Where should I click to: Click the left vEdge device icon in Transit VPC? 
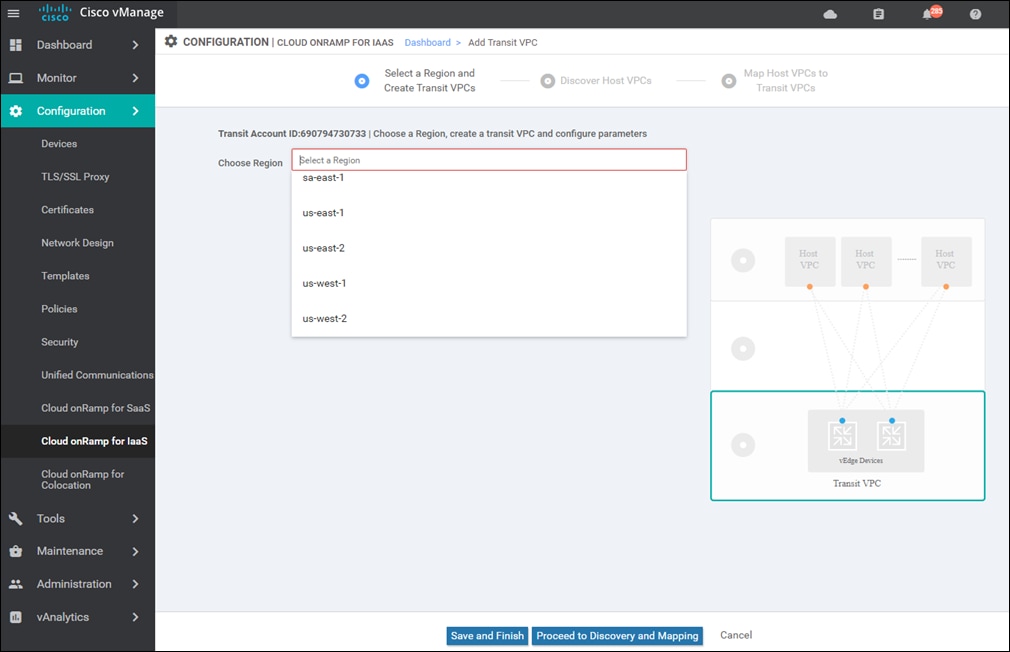(842, 436)
